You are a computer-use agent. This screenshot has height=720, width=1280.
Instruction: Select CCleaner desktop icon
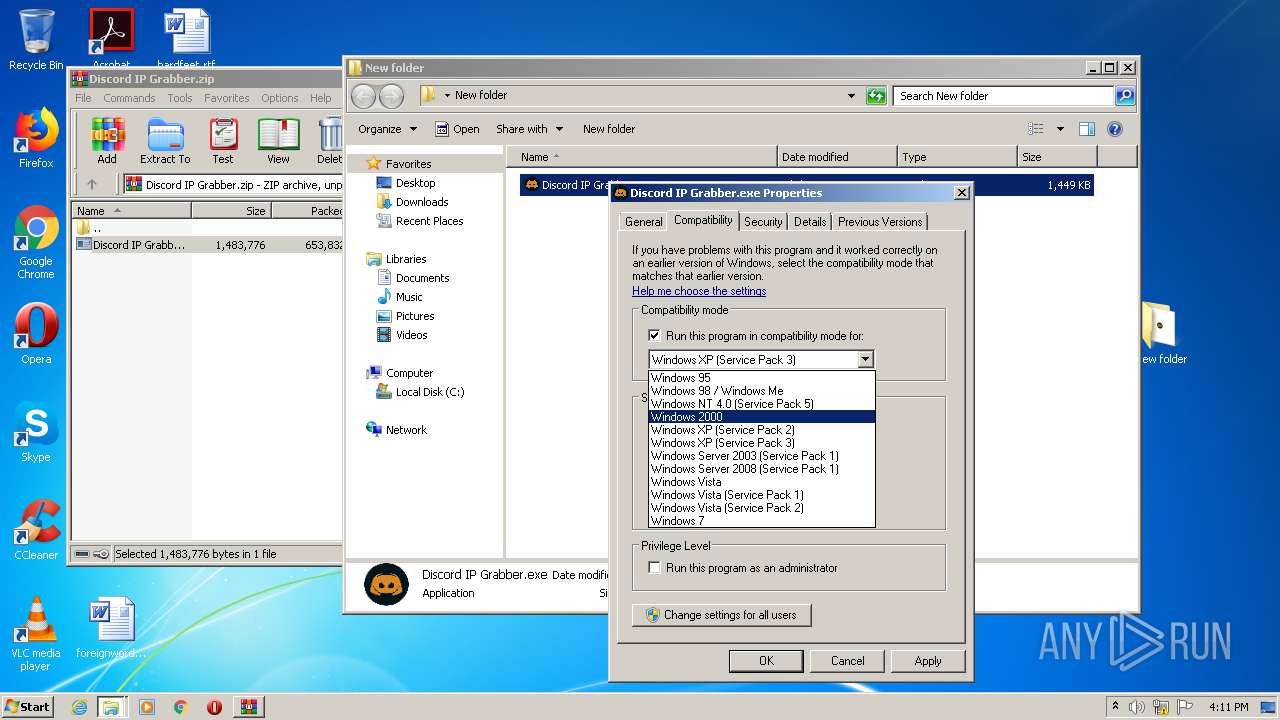click(x=36, y=530)
